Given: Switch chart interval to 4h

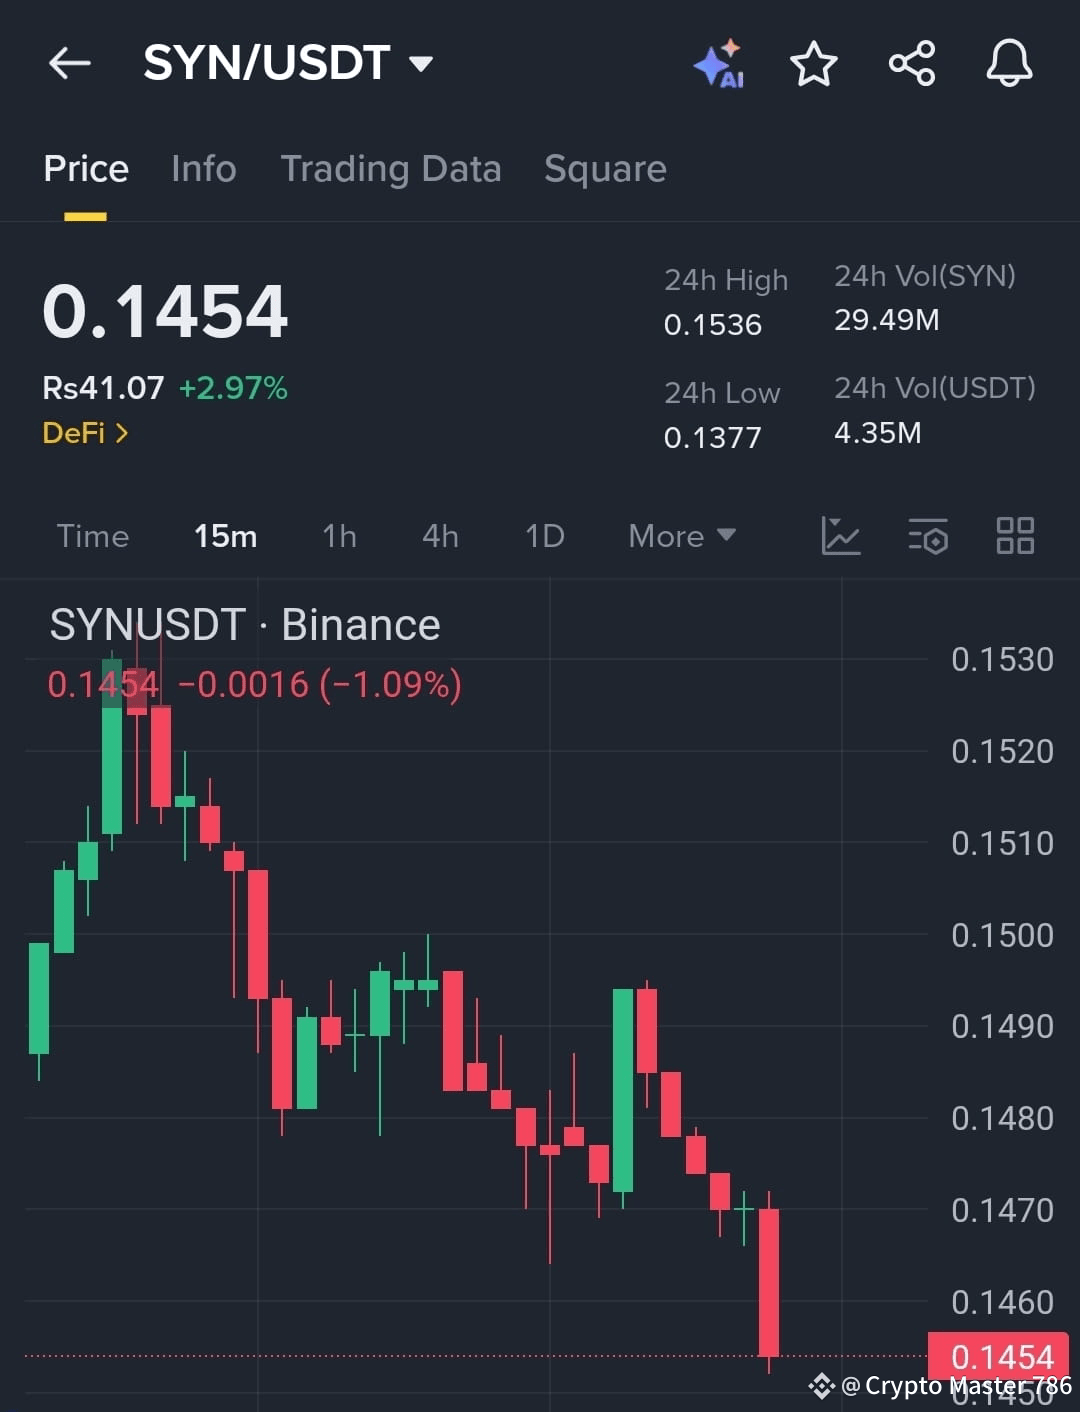Looking at the screenshot, I should [x=441, y=536].
